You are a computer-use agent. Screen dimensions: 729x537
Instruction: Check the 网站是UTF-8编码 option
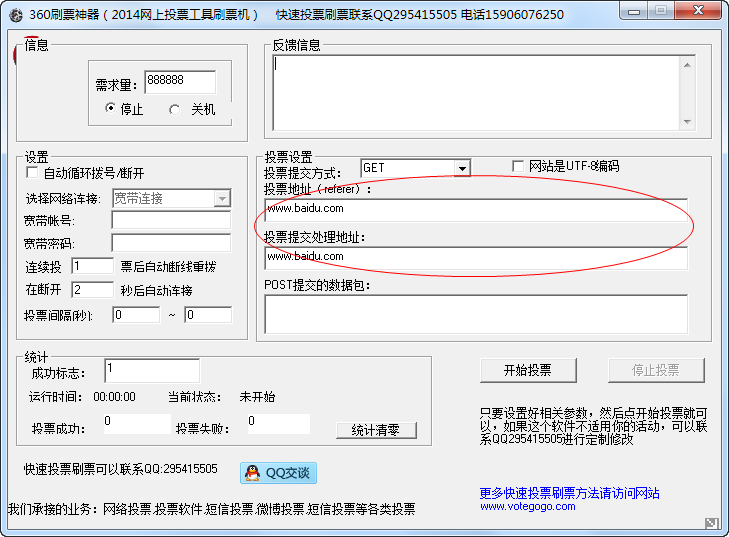pos(517,166)
